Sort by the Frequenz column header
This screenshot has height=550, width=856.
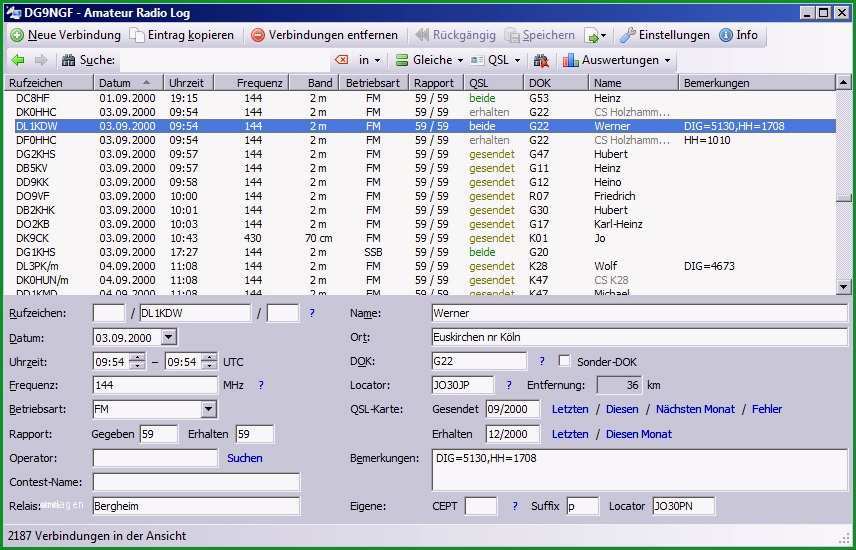tap(251, 83)
